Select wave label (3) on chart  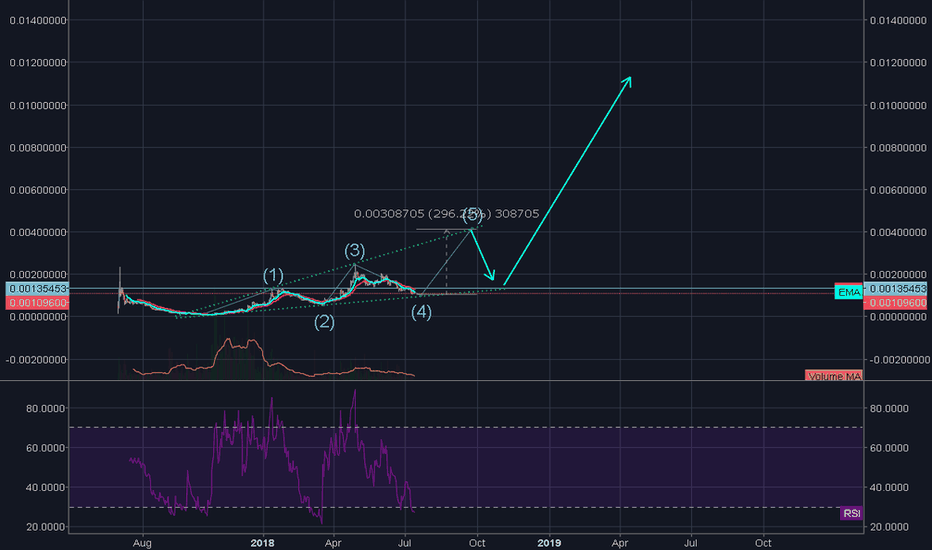[x=355, y=250]
